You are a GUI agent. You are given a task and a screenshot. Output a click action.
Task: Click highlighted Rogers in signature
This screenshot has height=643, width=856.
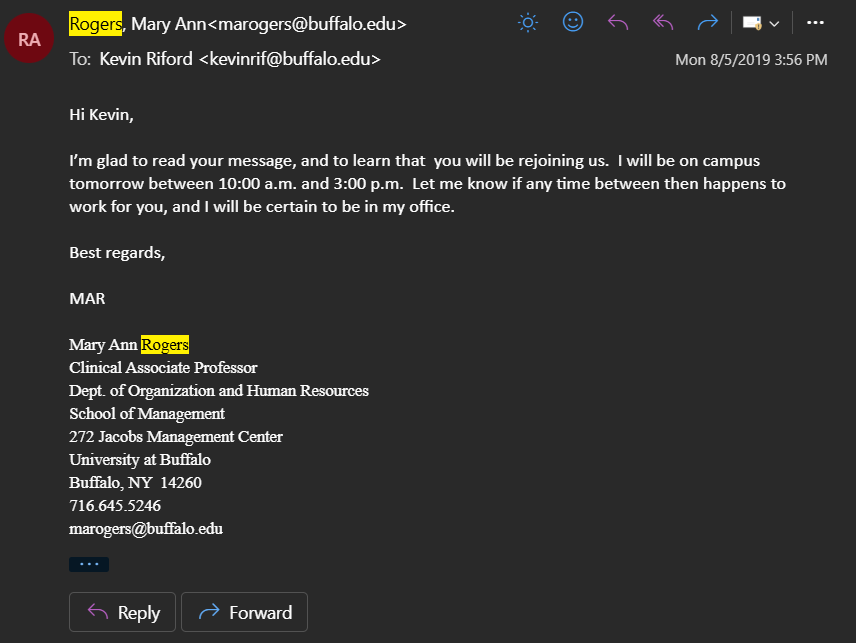165,344
